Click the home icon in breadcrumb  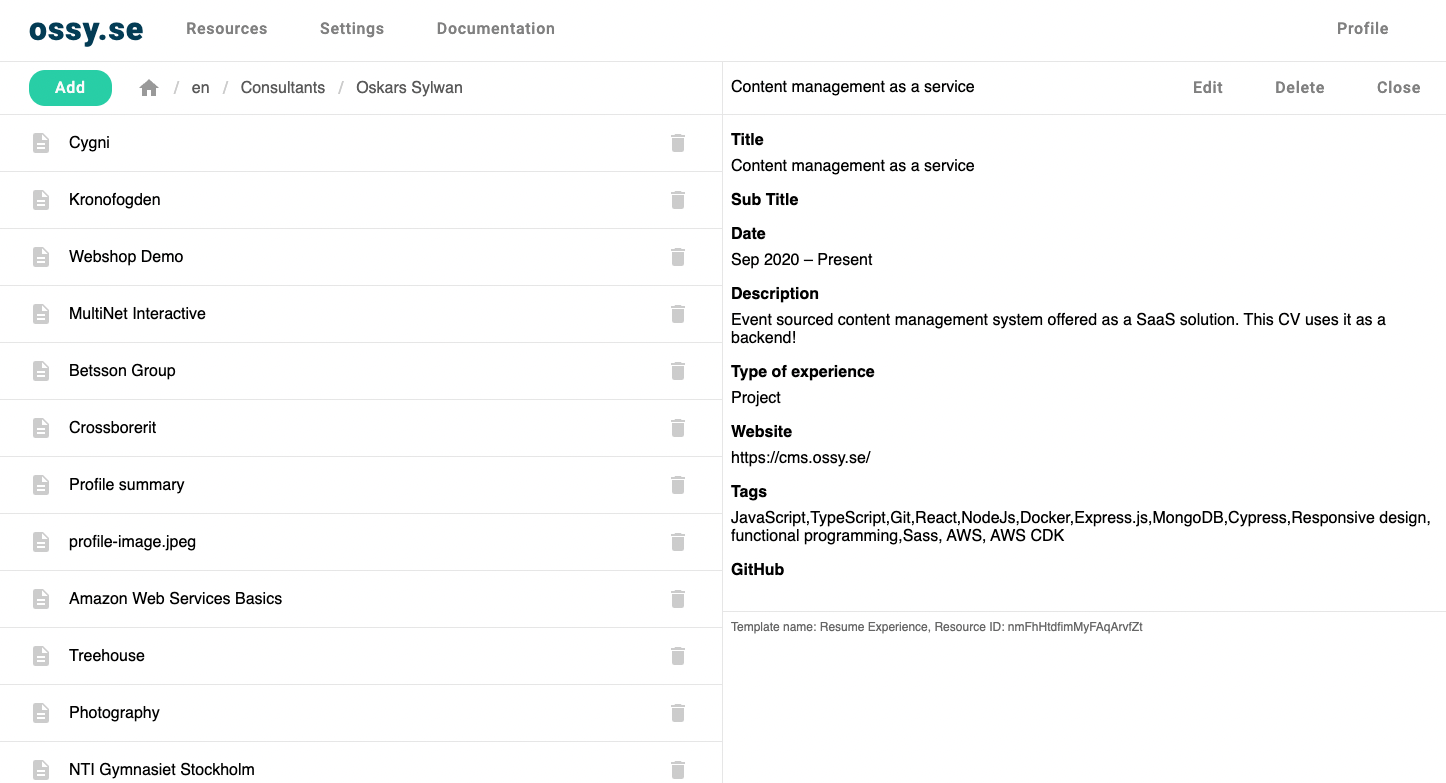(149, 88)
